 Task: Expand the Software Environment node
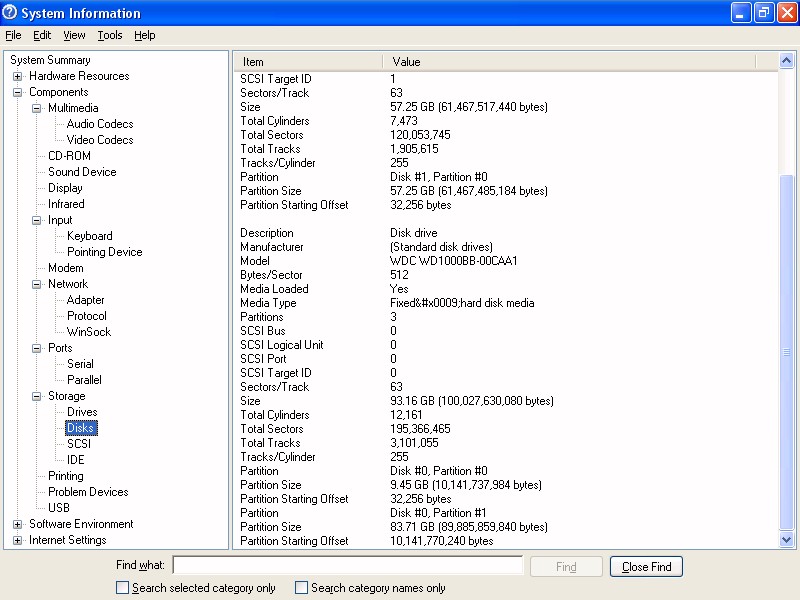[x=17, y=524]
